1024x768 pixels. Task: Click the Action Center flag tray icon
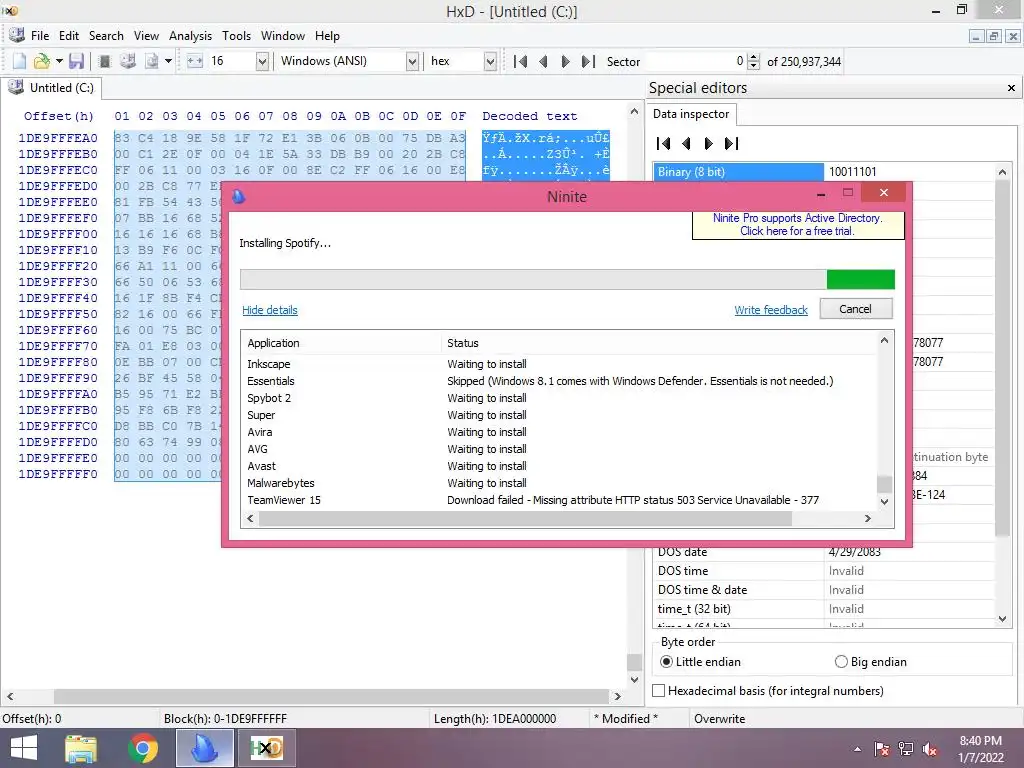pos(882,749)
